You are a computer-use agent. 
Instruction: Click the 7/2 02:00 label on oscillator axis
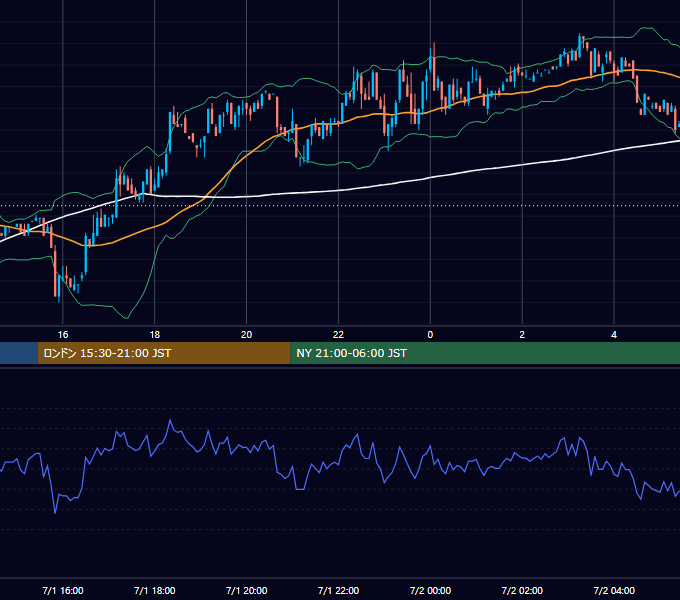(522, 590)
